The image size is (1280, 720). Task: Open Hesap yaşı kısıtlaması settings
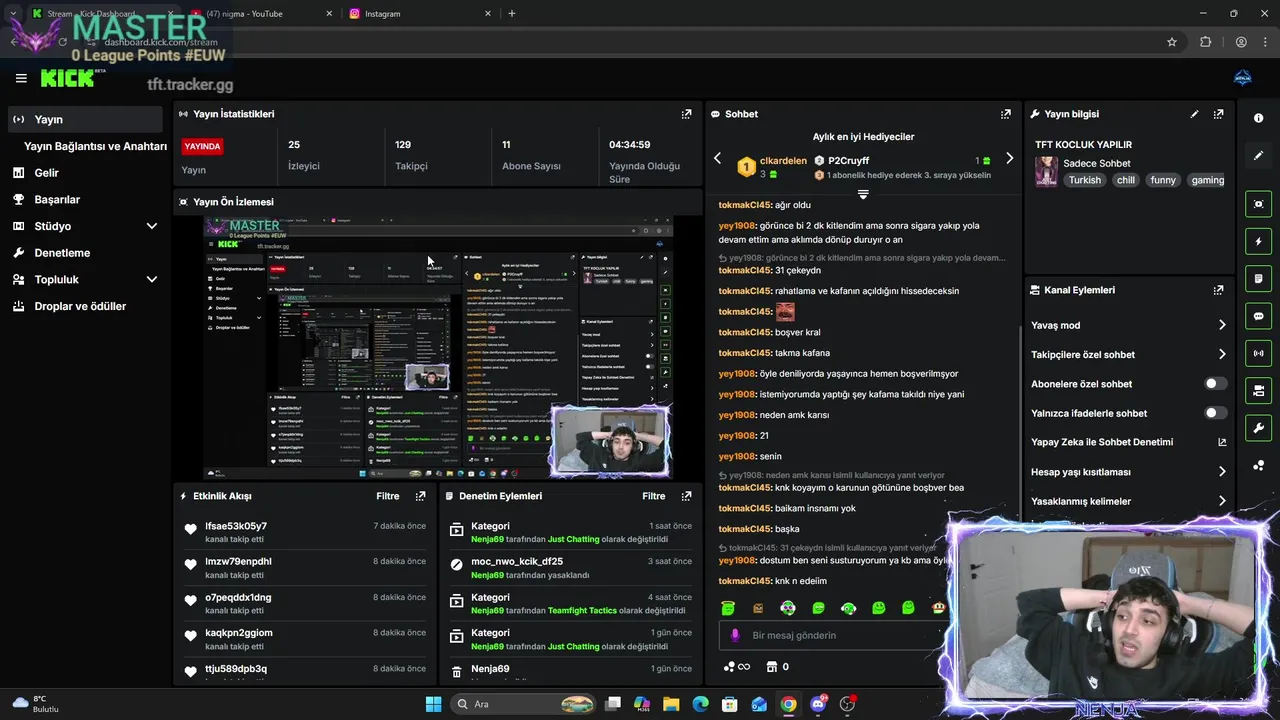click(1129, 472)
